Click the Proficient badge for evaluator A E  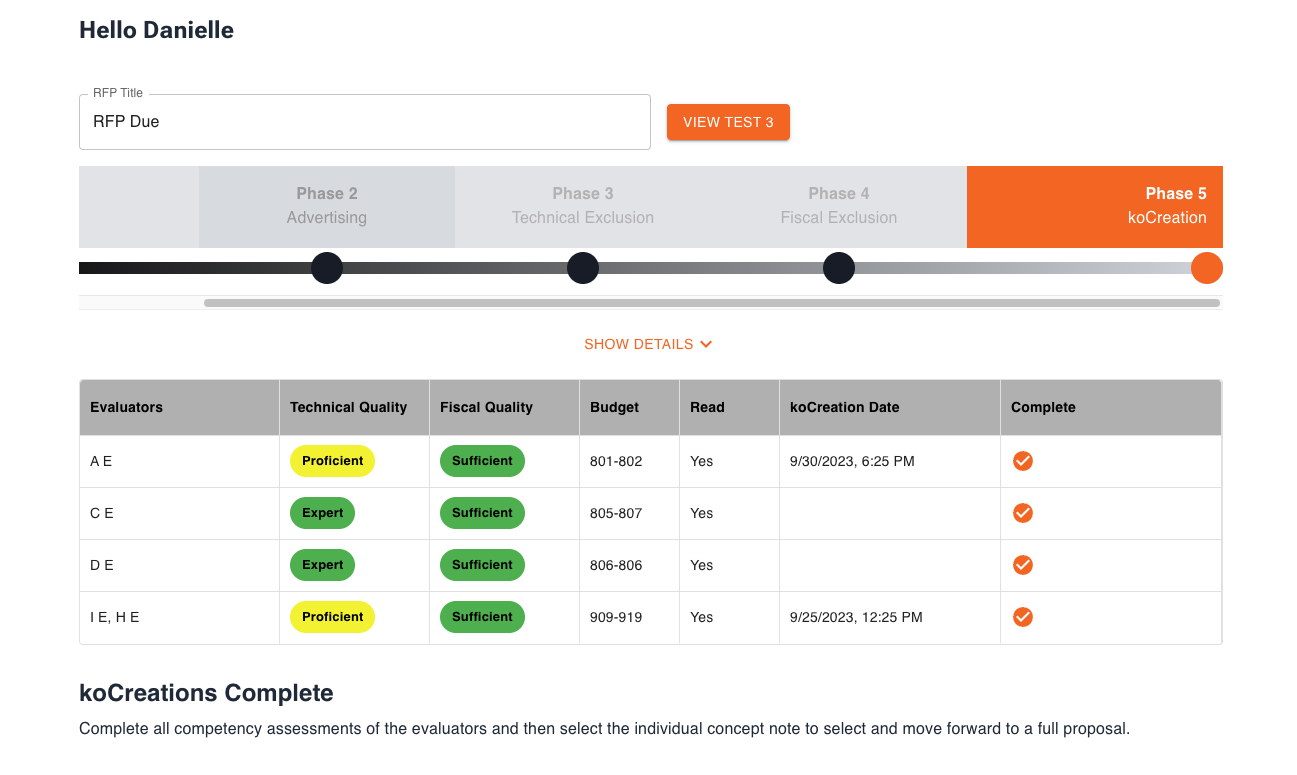332,461
